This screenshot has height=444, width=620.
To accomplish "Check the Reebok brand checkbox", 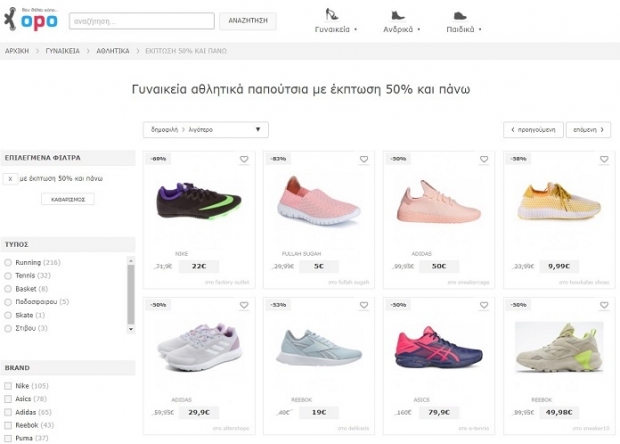I will coord(8,425).
